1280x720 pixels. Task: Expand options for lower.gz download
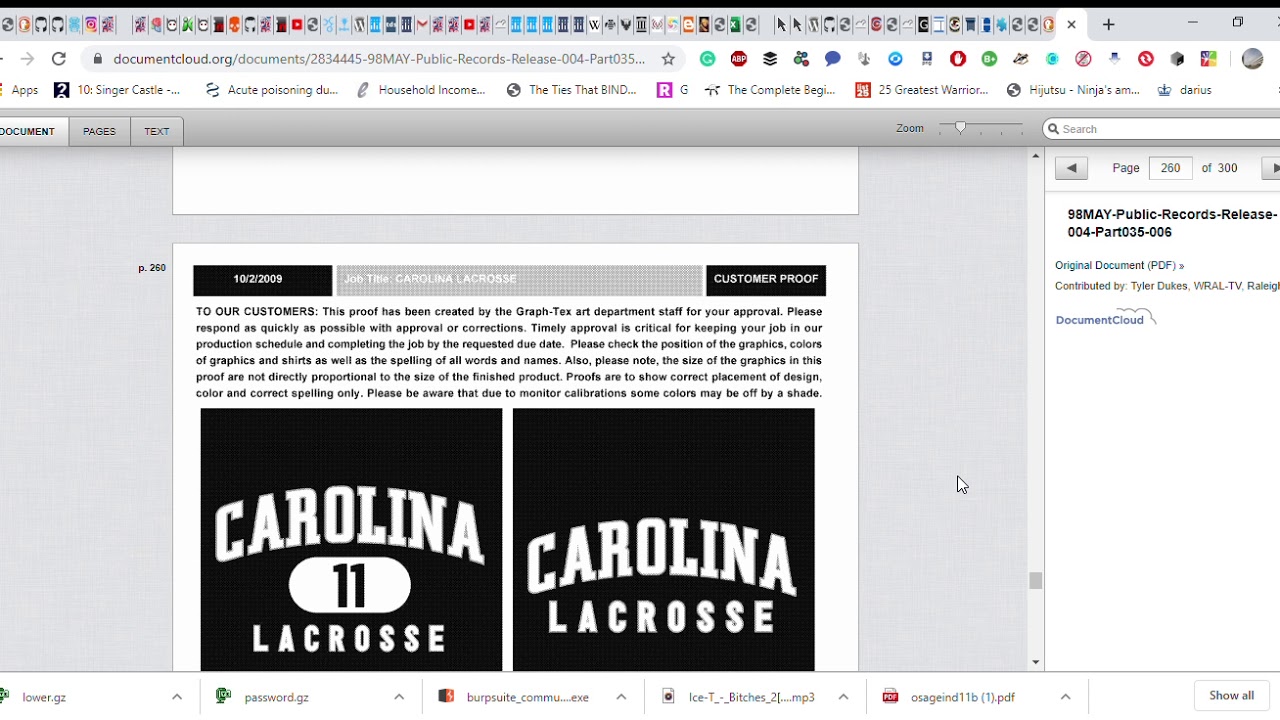[177, 697]
